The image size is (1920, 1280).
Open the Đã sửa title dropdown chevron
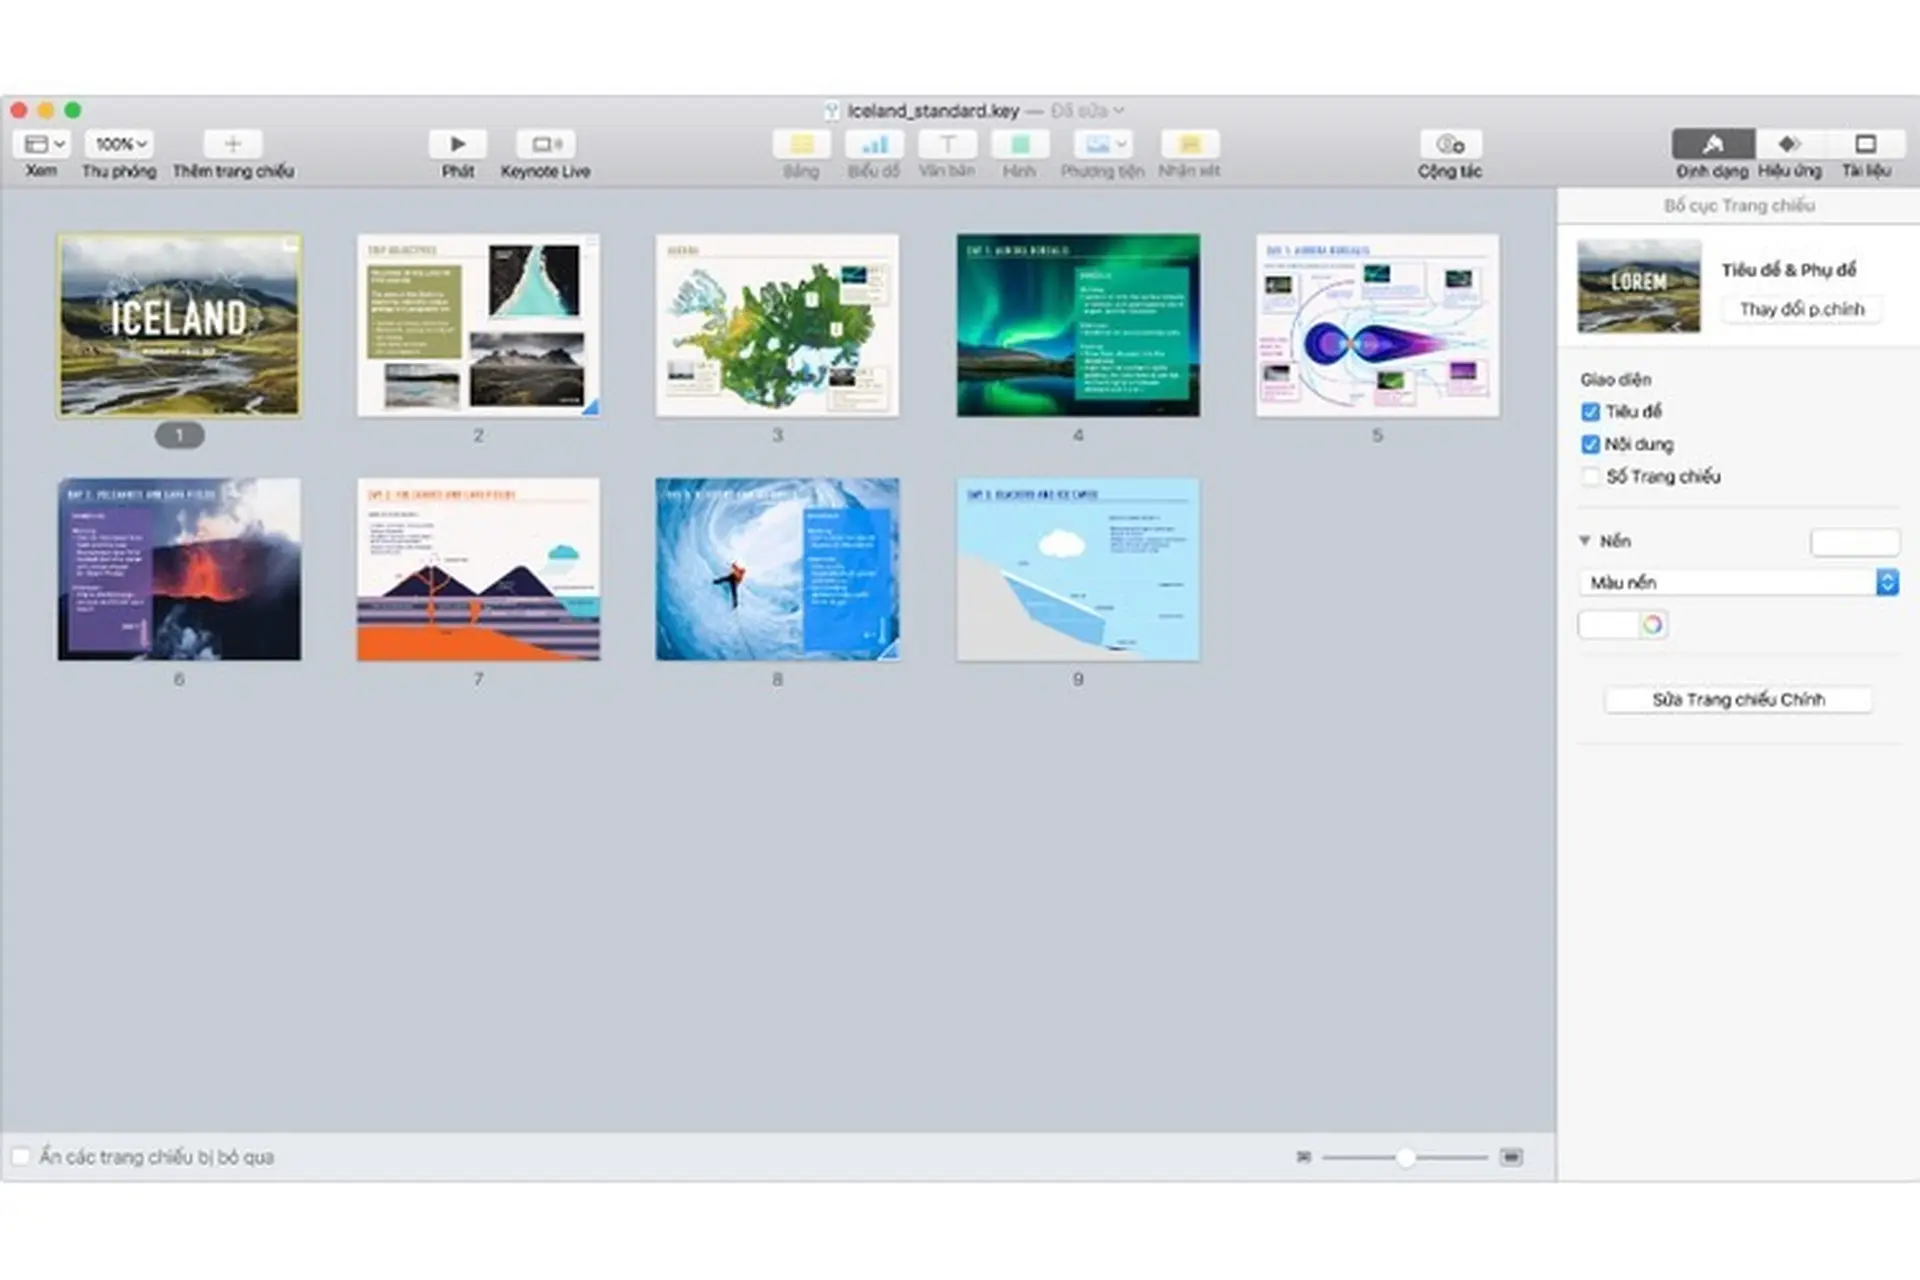coord(1119,110)
